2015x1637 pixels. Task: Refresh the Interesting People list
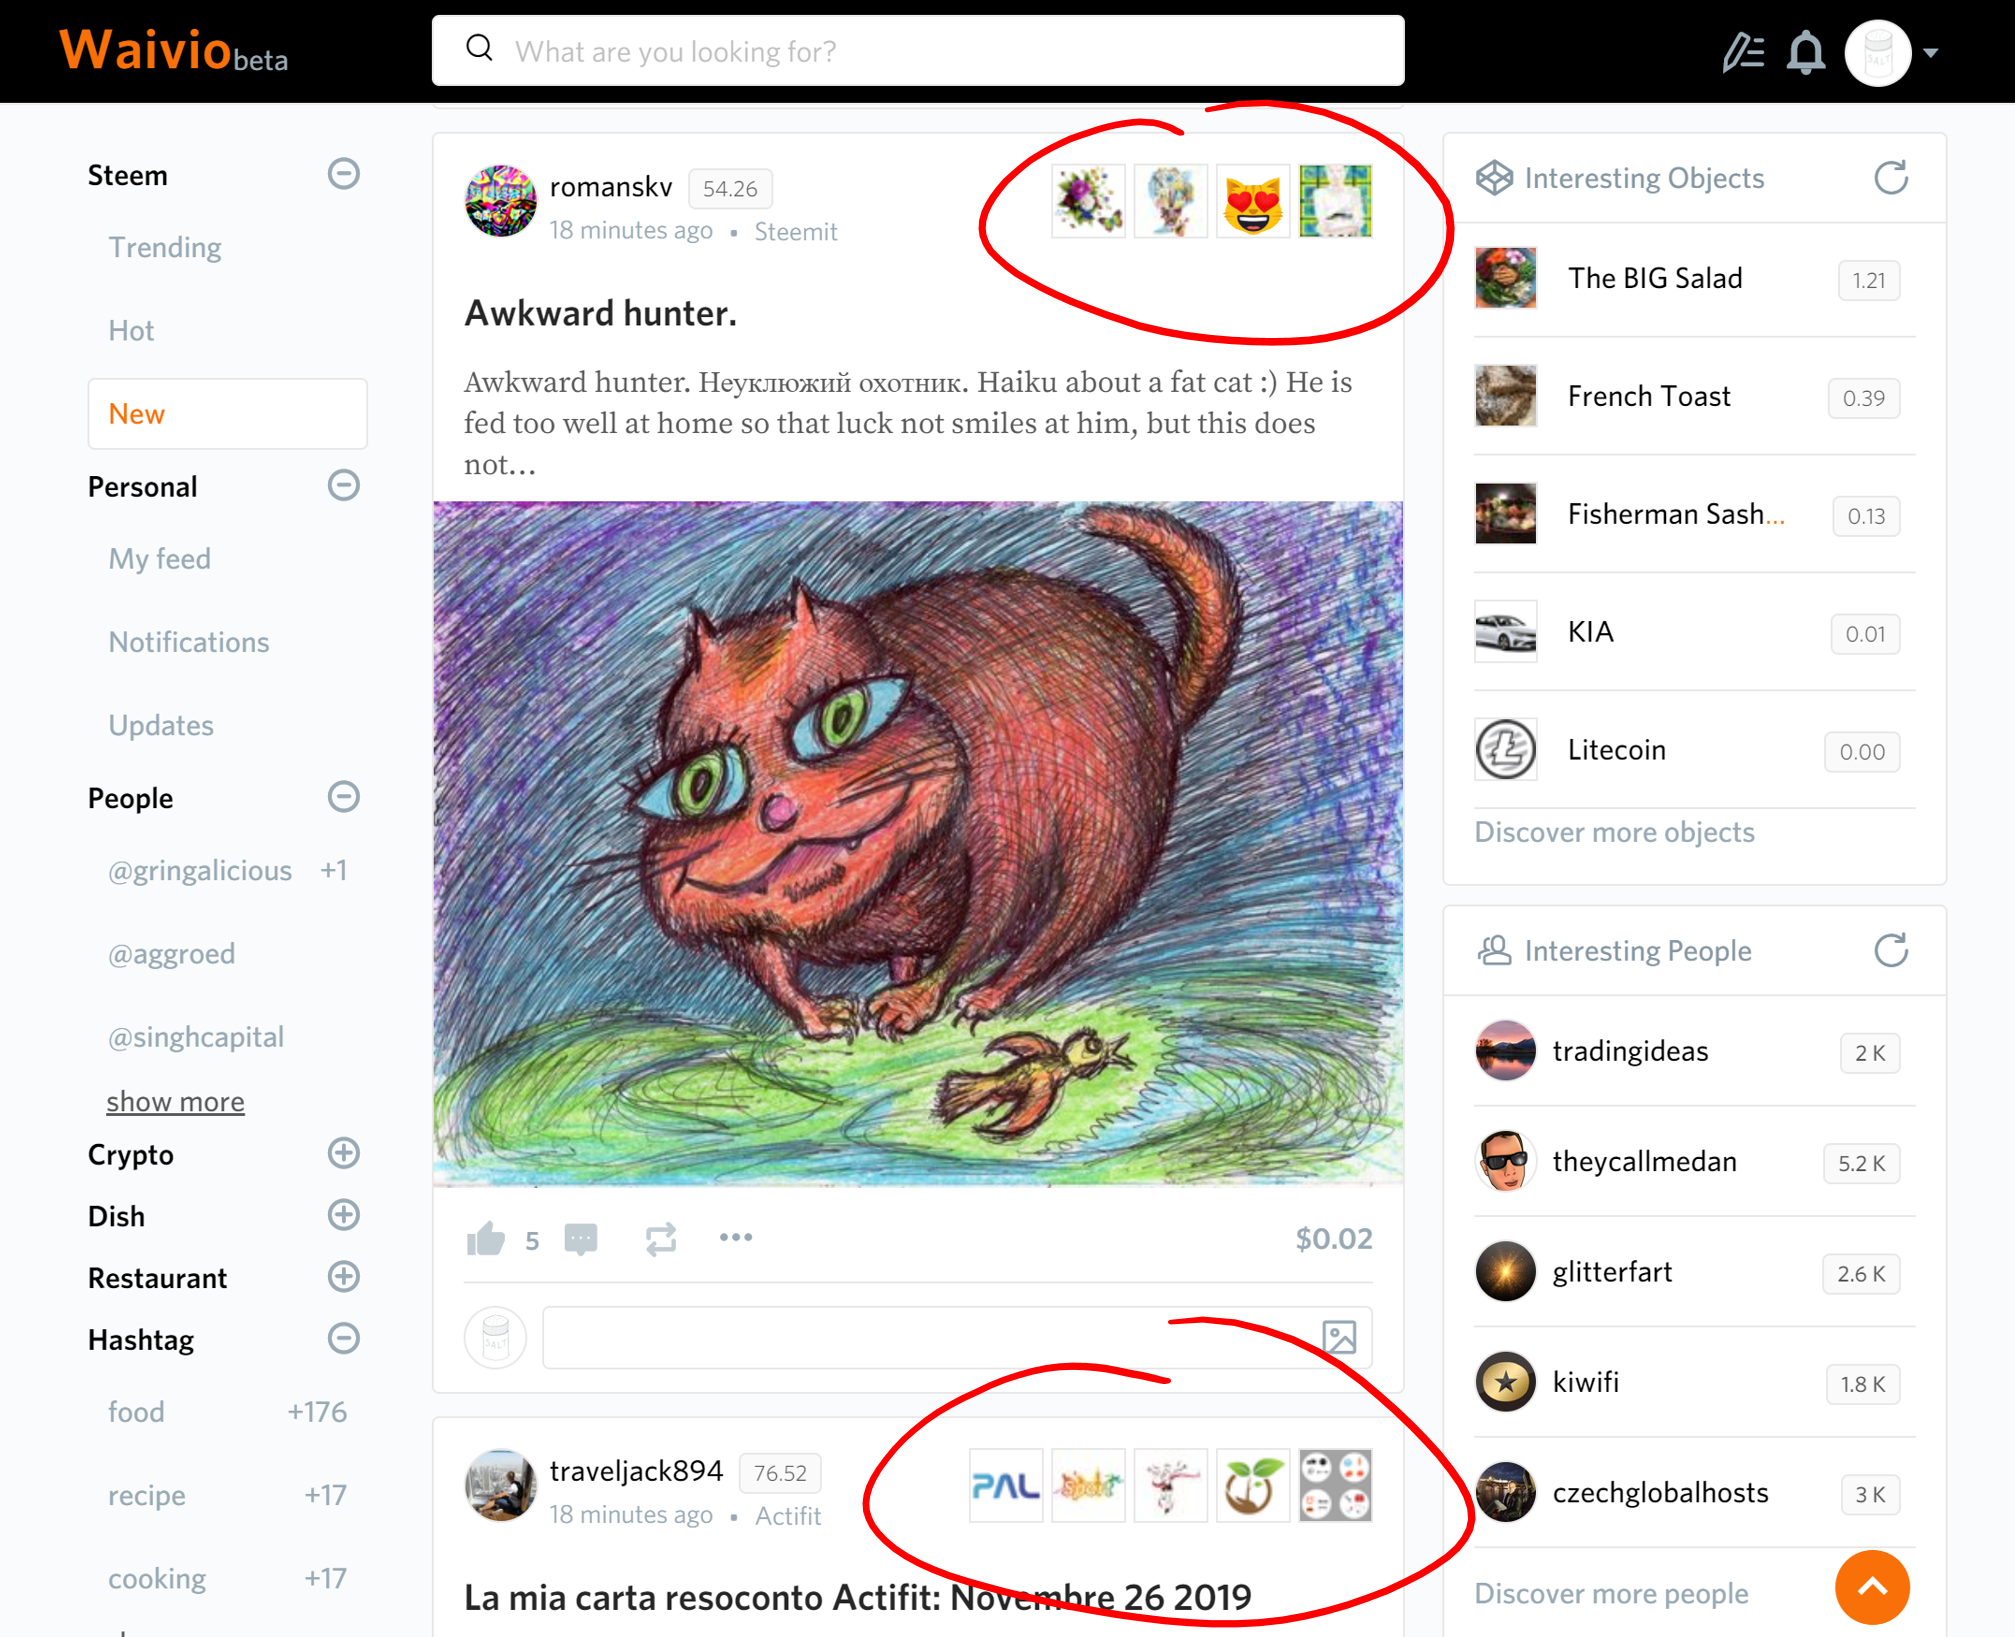1890,950
